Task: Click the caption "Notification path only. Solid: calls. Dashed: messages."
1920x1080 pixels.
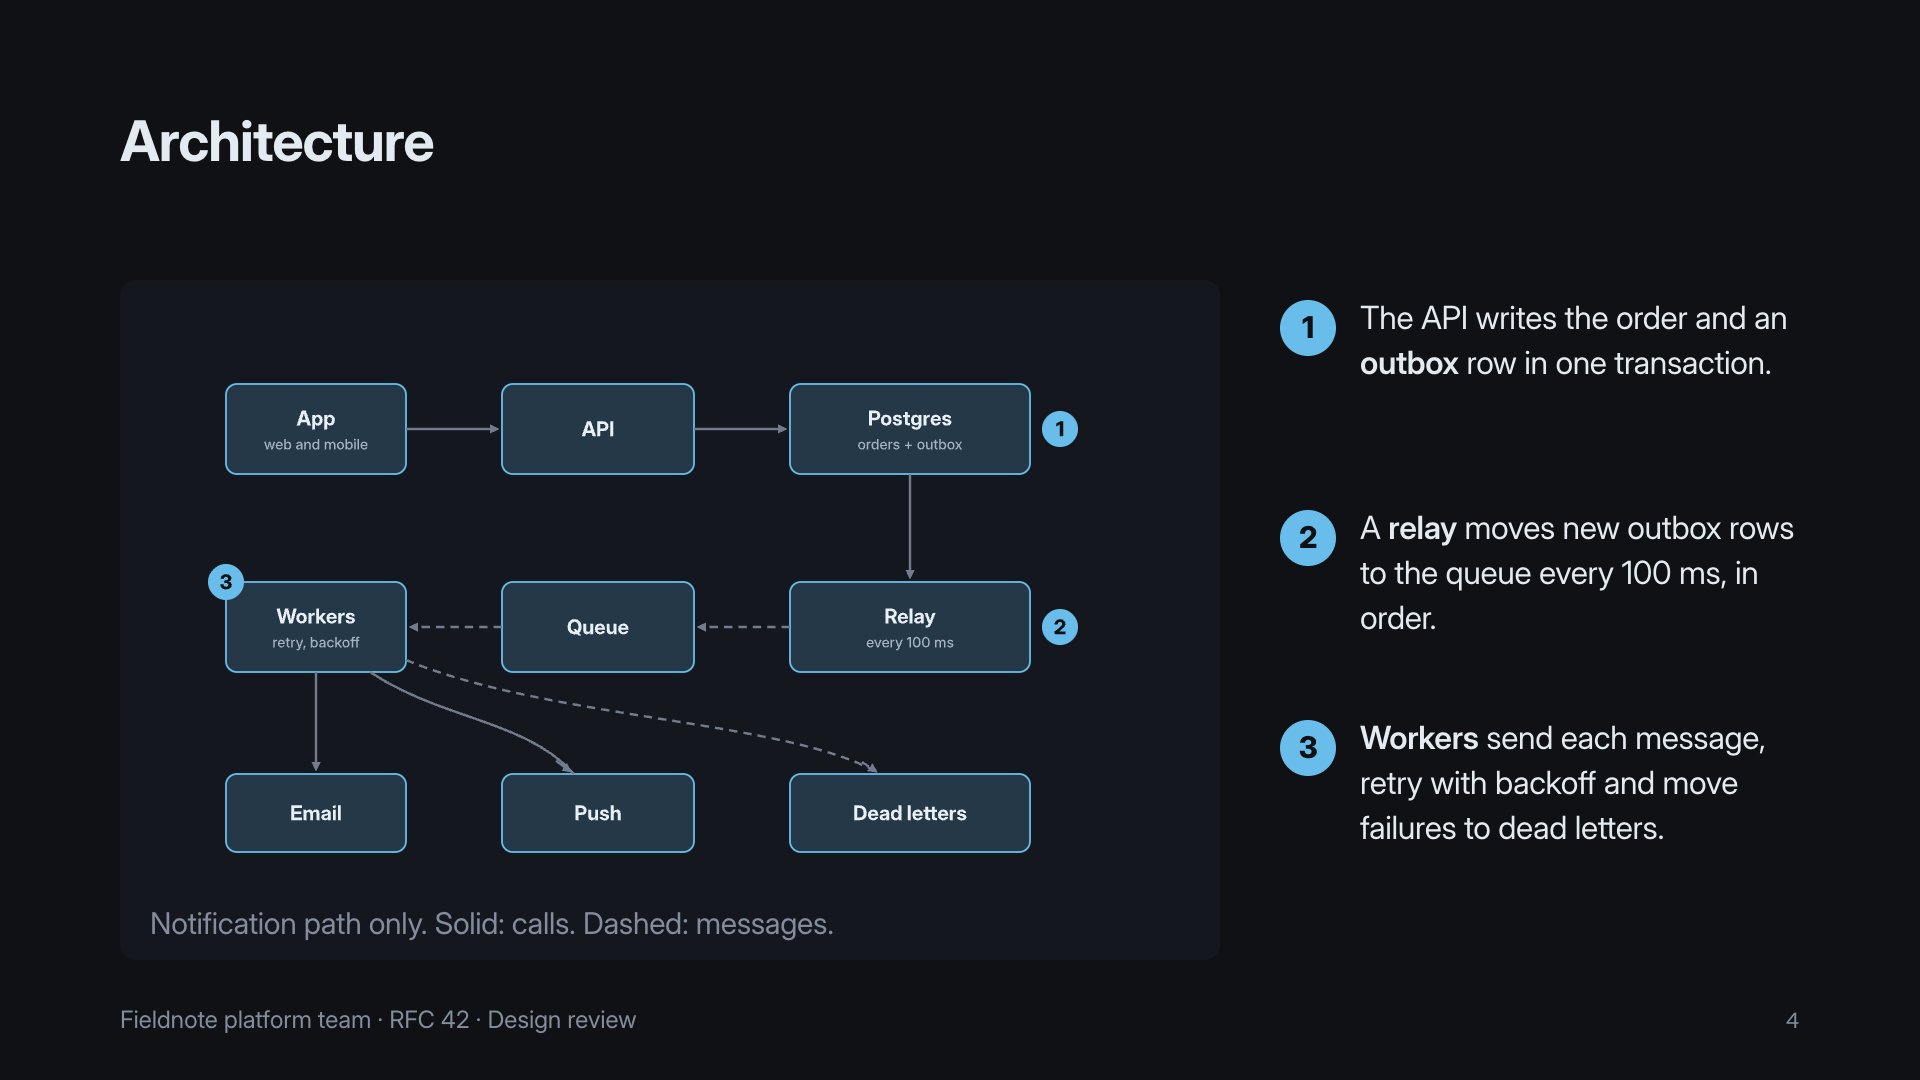Action: 491,924
